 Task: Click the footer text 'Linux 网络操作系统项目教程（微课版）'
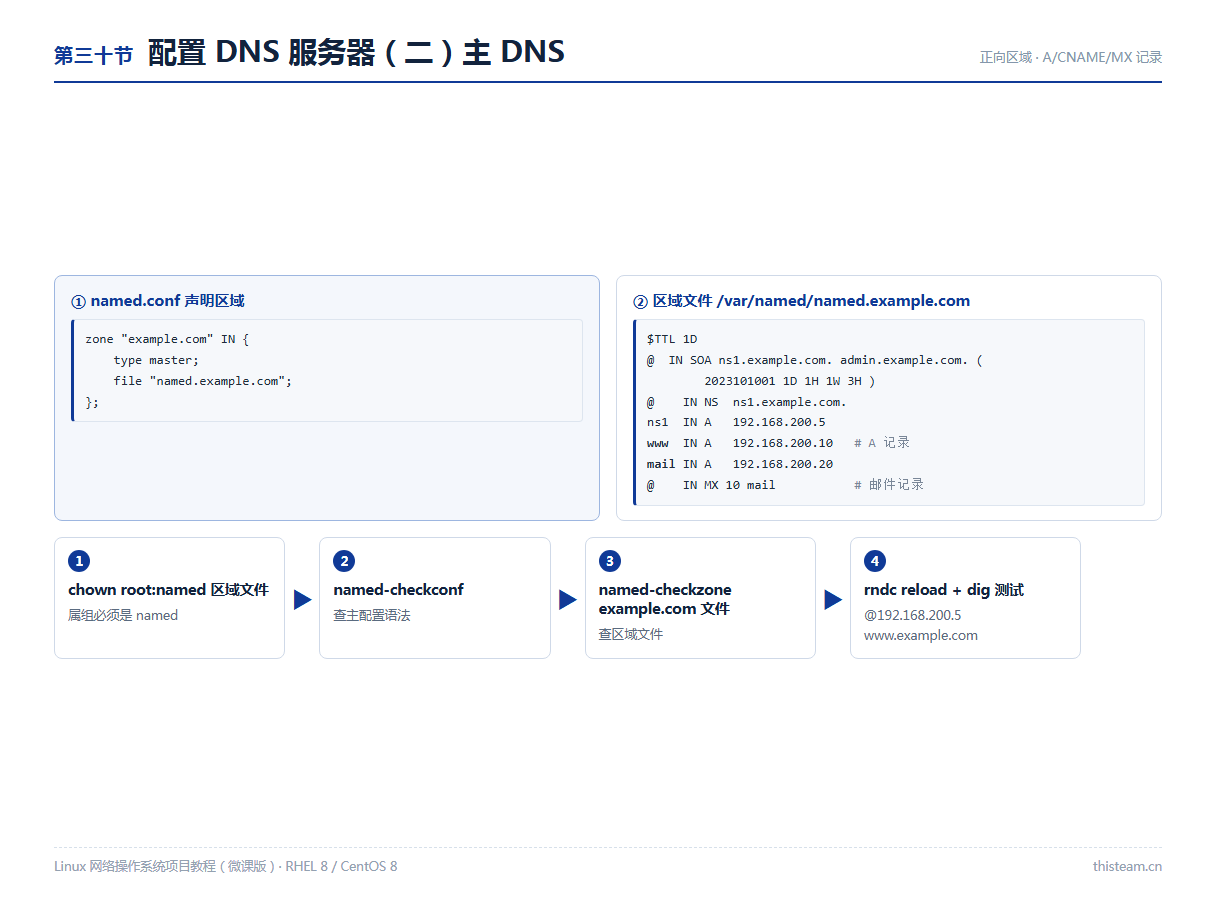tap(164, 866)
